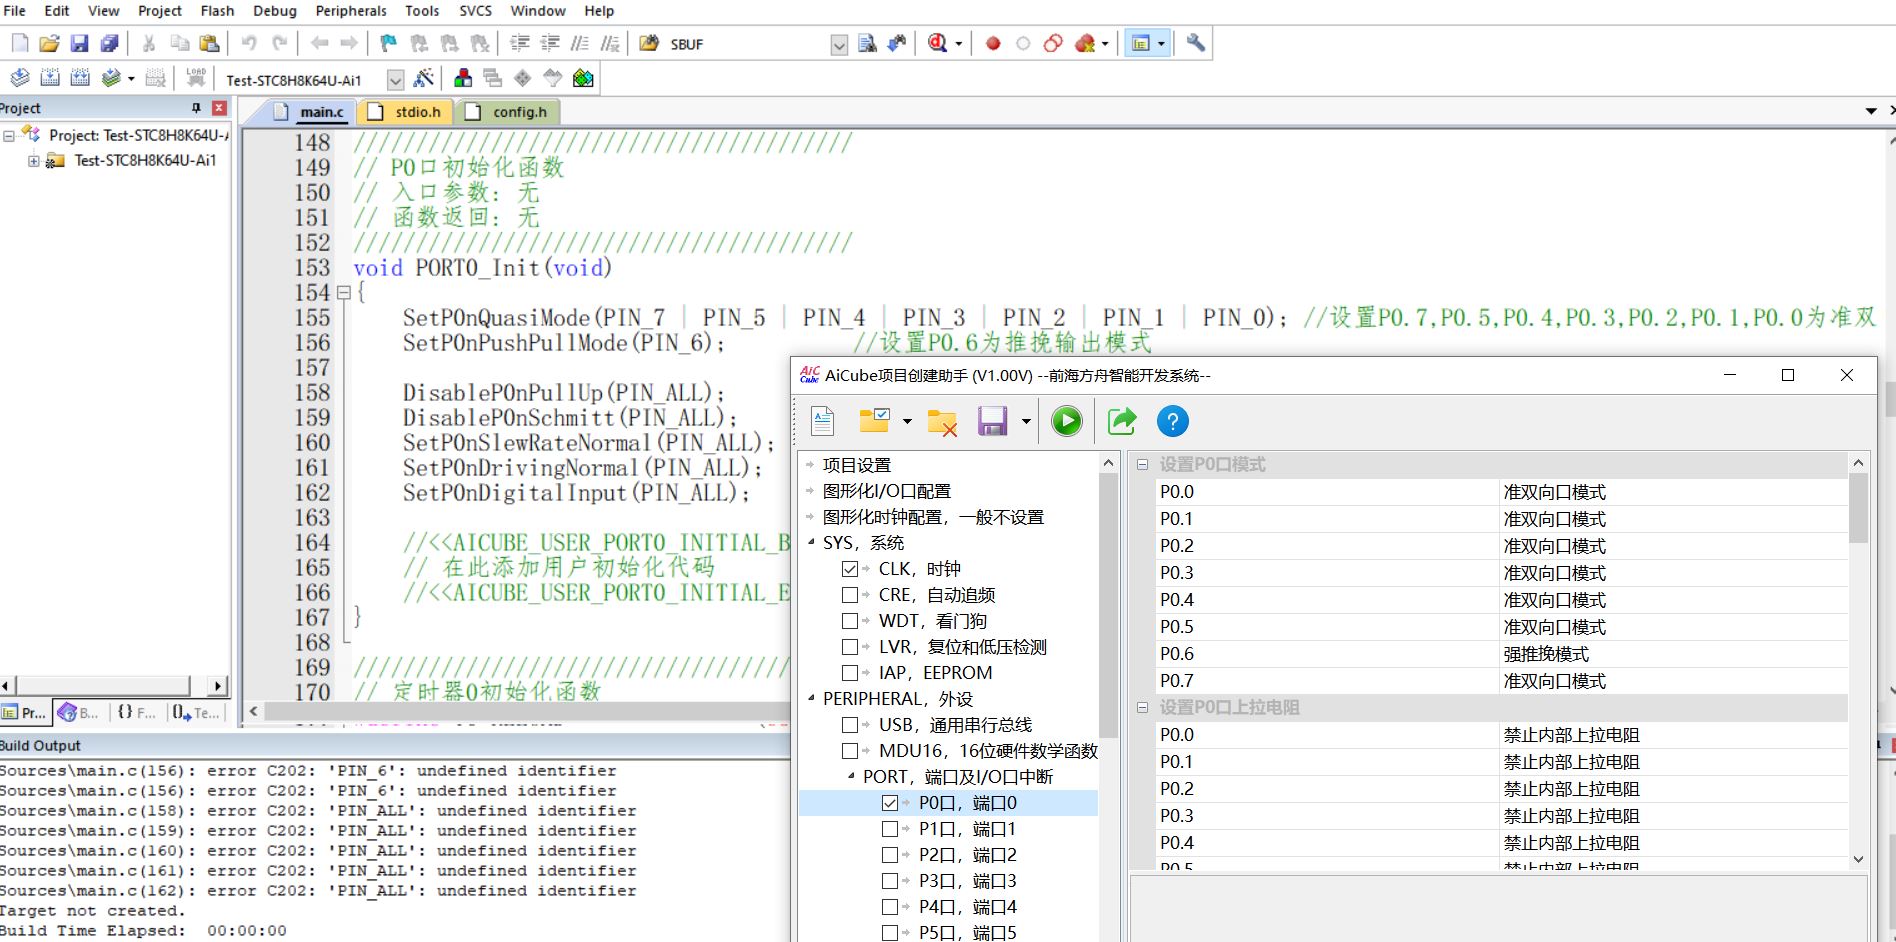Open the Peripherals menu
Screen dimensions: 1896x942
[351, 11]
